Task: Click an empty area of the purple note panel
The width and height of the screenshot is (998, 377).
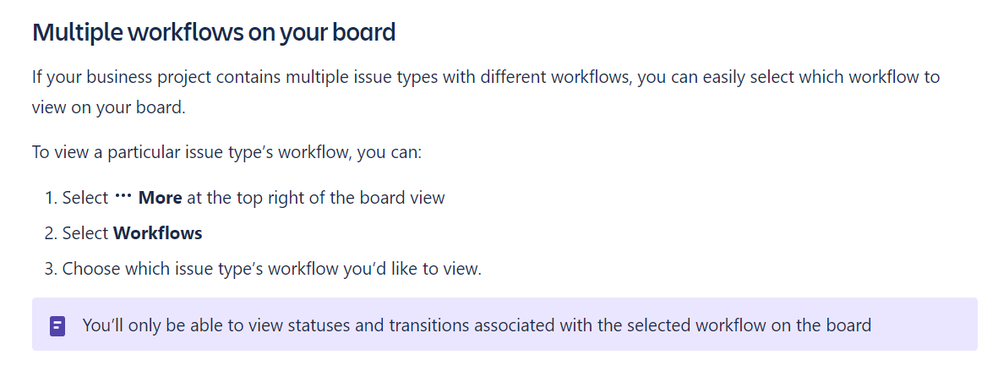Action: 923,325
